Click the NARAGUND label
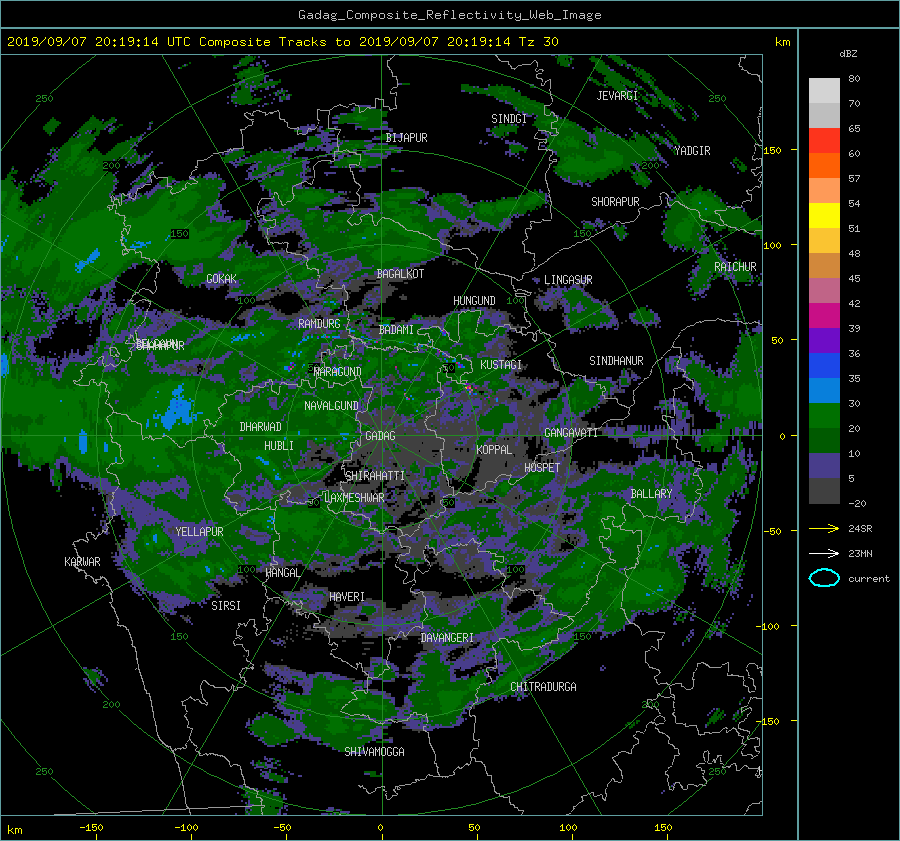Screen dimensions: 900x841 coord(338,372)
